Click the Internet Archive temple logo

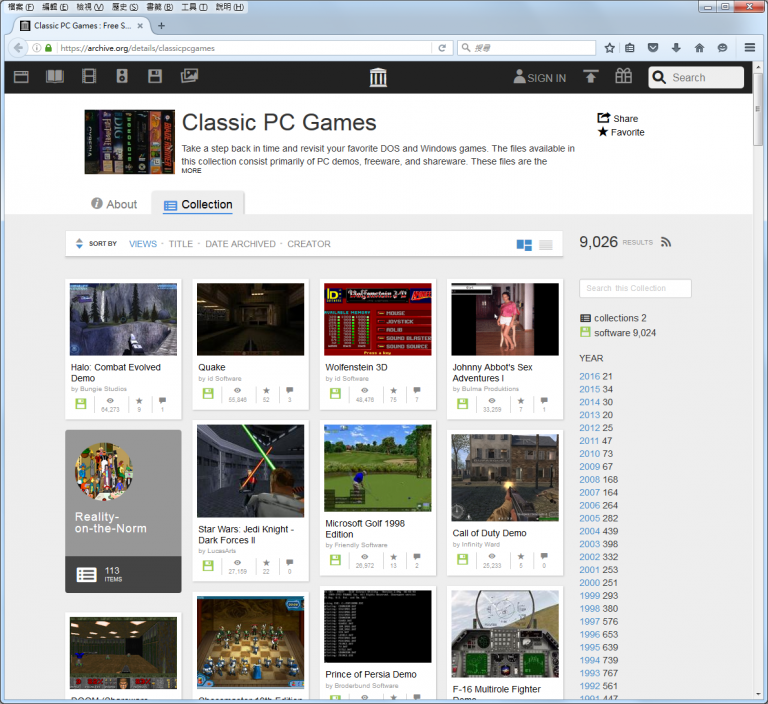(x=378, y=77)
